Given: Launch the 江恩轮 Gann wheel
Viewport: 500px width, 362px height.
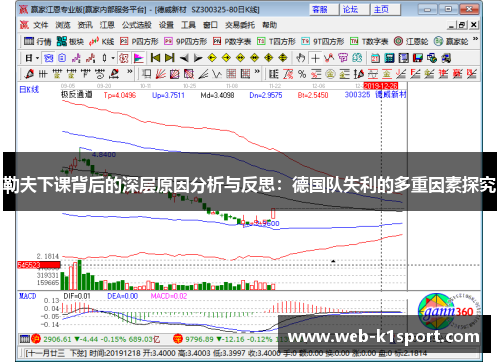Looking at the screenshot, I should pos(411,41).
